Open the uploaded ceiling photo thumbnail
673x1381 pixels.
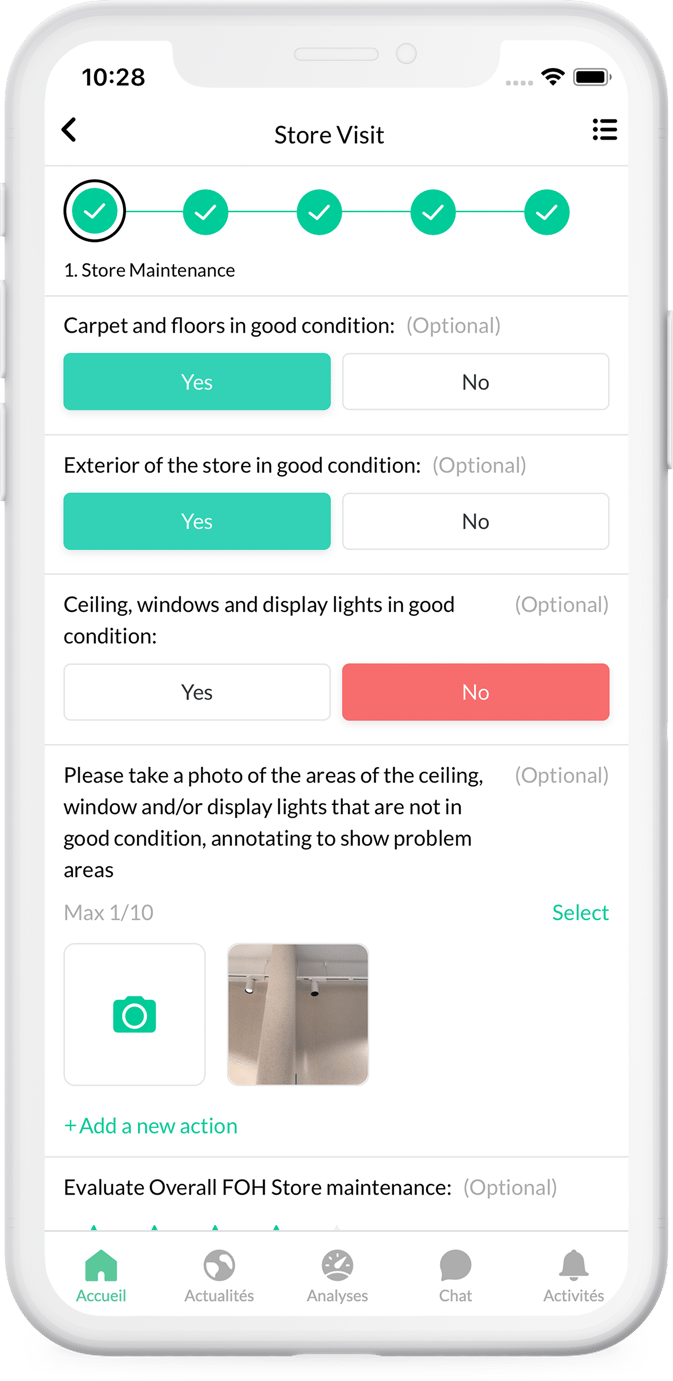[297, 1014]
